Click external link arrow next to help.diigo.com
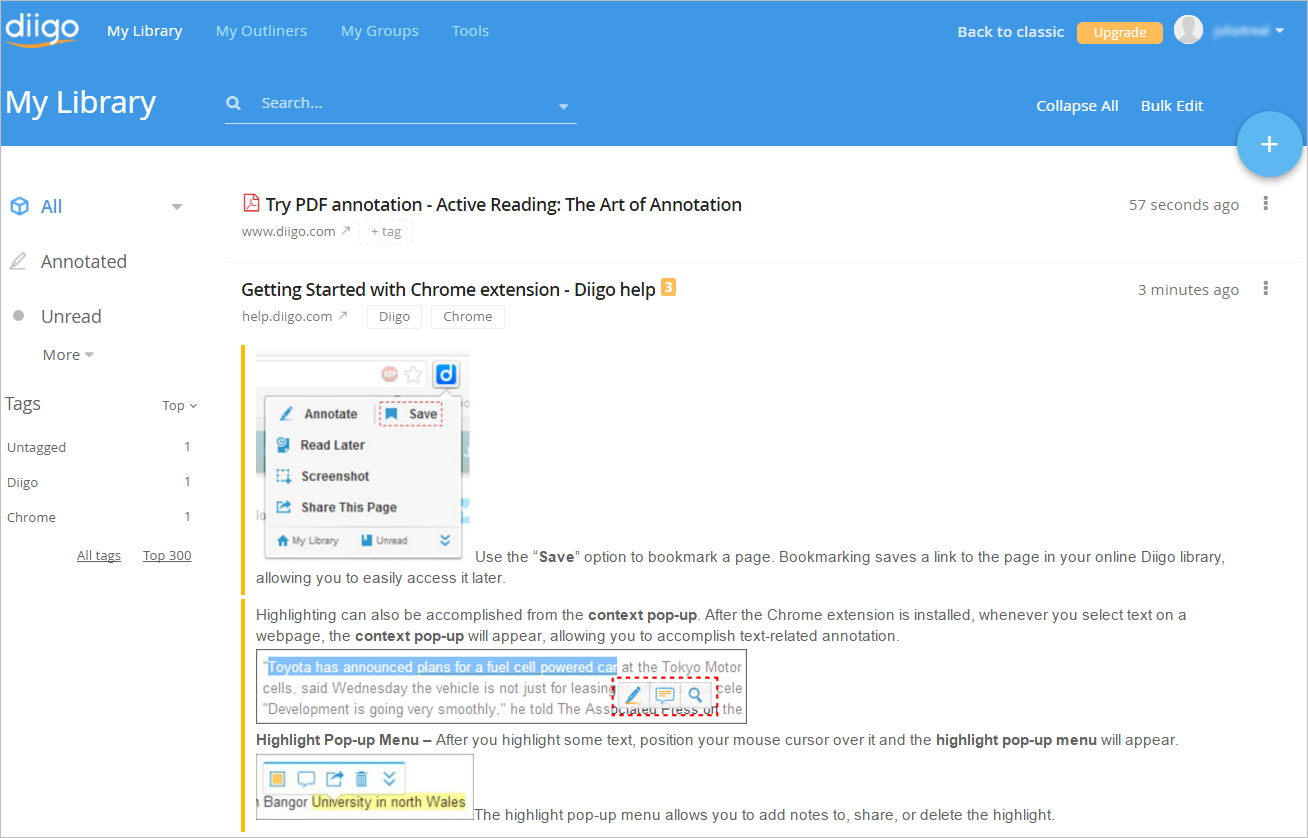The image size is (1308, 838). (x=342, y=316)
